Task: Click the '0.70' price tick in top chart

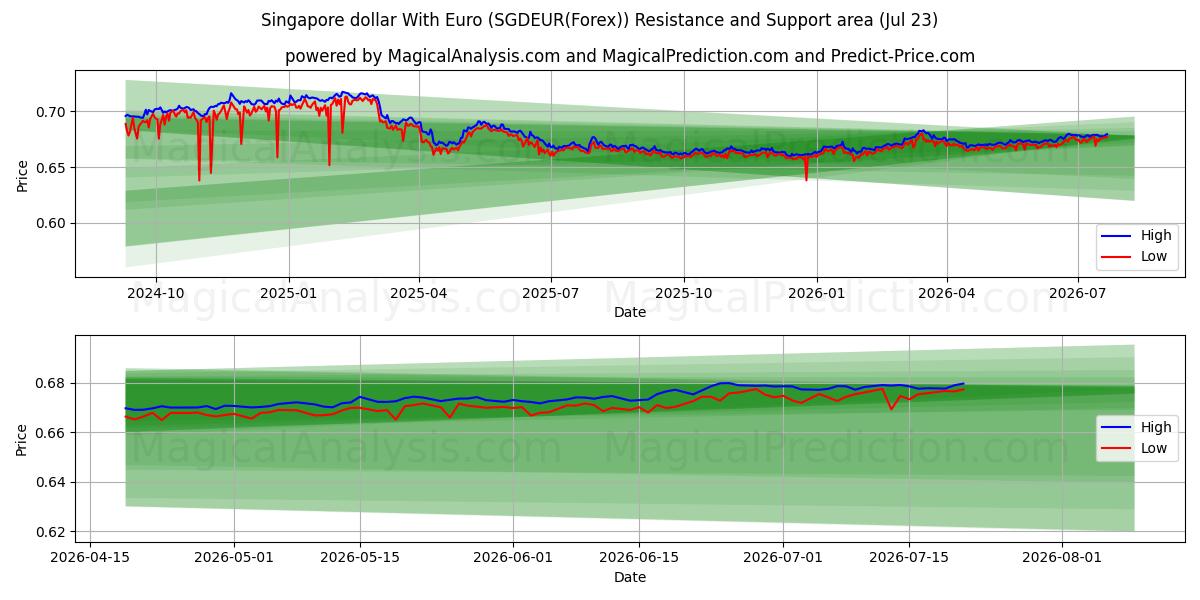Action: coord(52,112)
